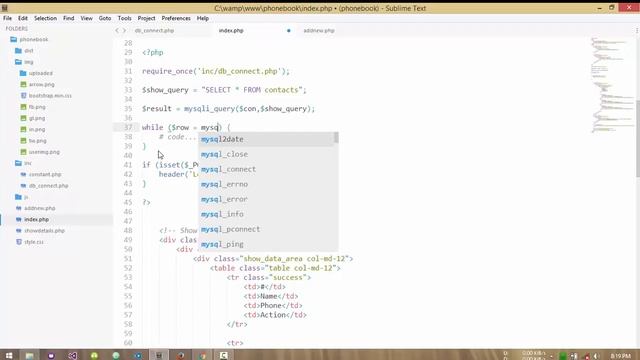This screenshot has height=360, width=640.
Task: Click the Sublime Text taskbar button
Action: click(159, 356)
